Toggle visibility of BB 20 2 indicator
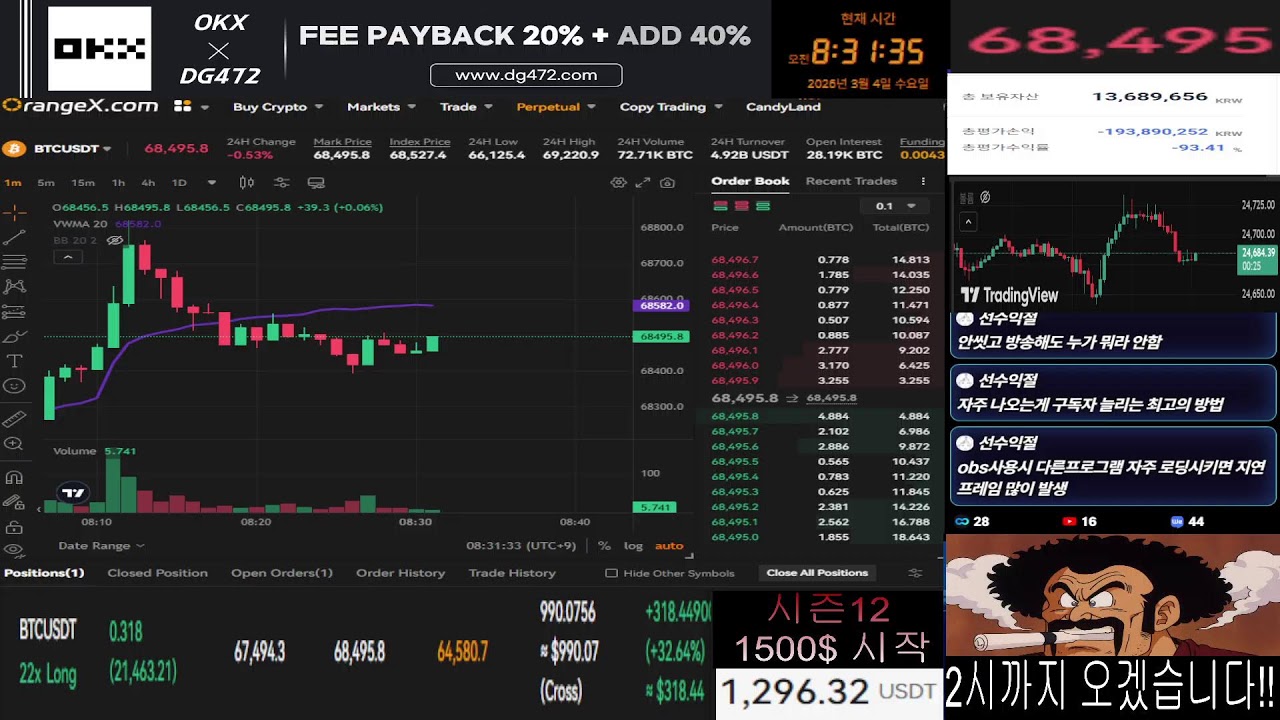The image size is (1280, 720). (115, 240)
